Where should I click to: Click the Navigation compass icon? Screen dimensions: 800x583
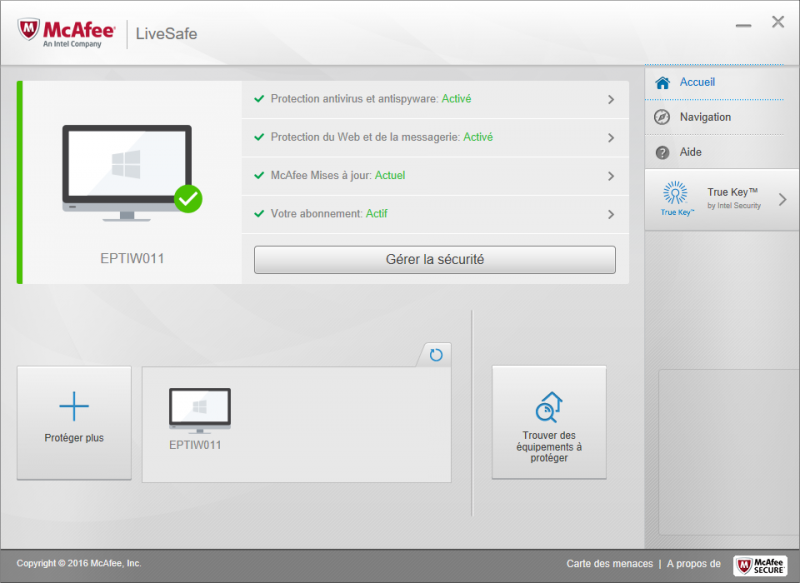[x=660, y=117]
